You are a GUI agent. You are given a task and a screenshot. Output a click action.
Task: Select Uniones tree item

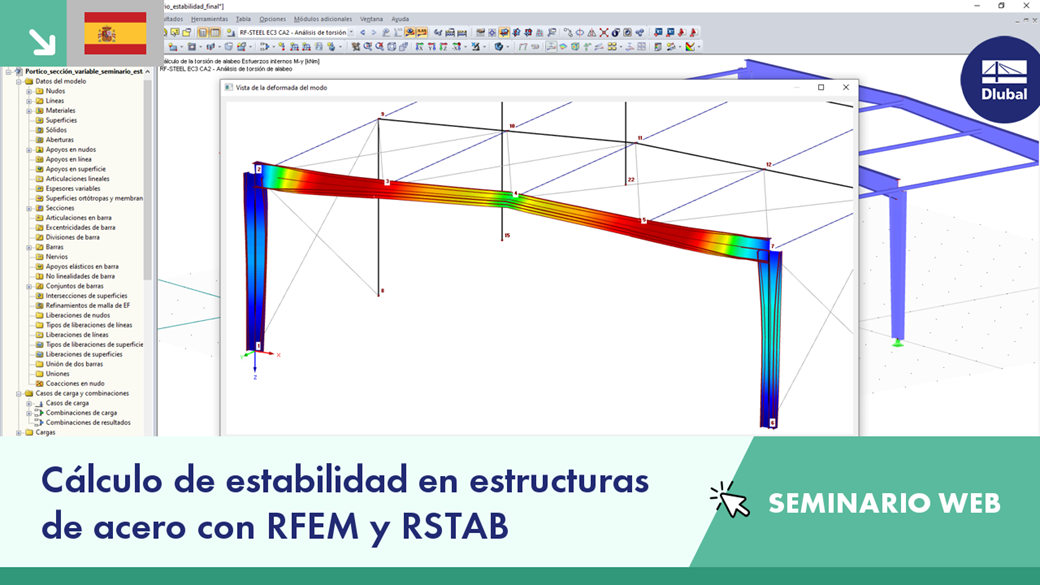click(58, 373)
